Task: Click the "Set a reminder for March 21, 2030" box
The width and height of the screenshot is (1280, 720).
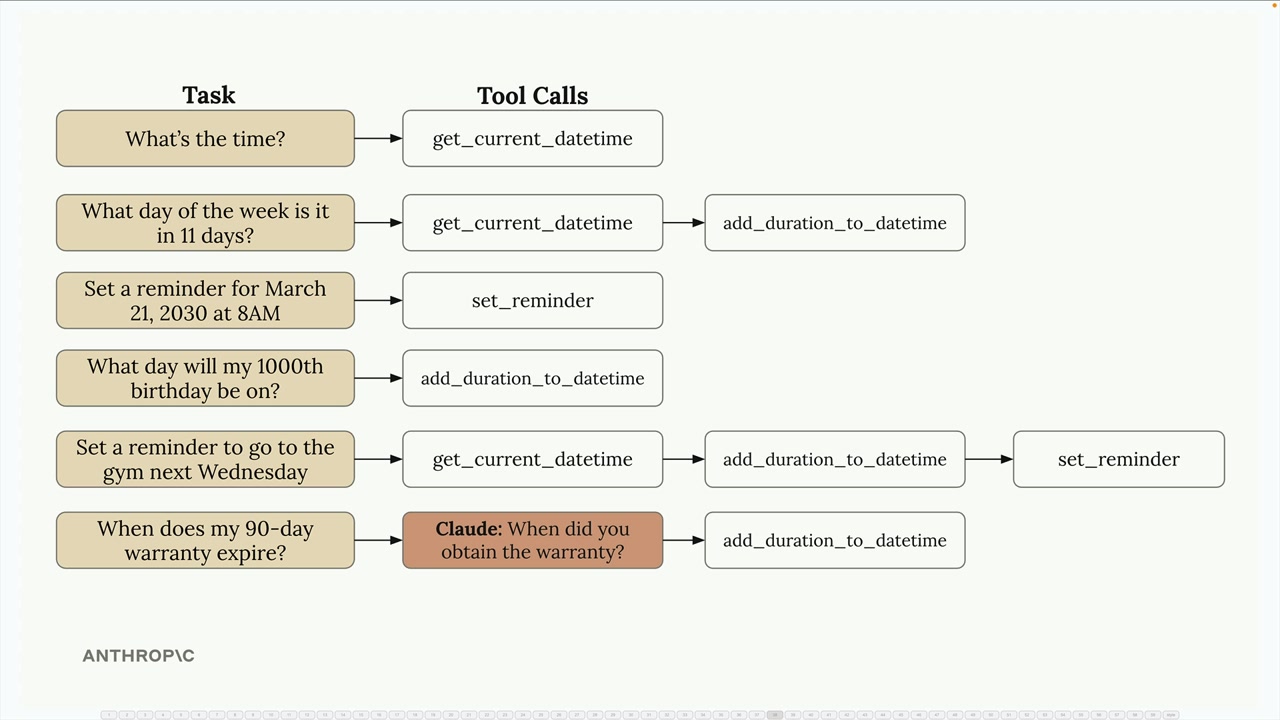Action: click(205, 300)
